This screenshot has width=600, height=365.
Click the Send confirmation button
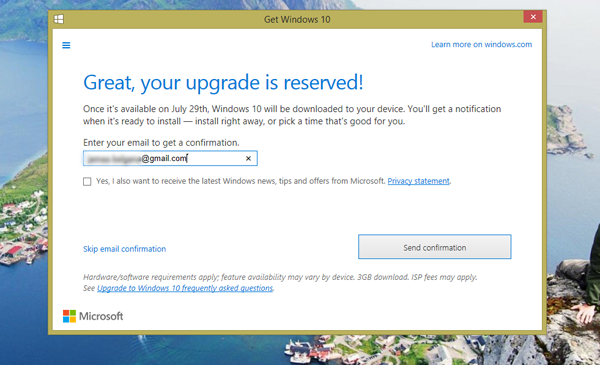435,247
